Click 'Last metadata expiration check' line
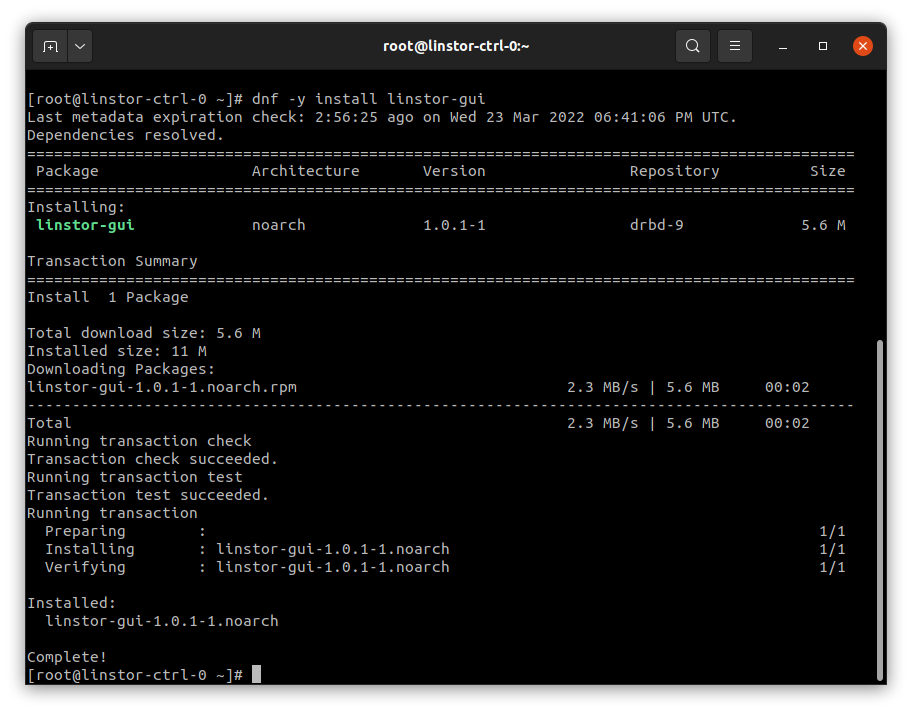 coord(382,117)
